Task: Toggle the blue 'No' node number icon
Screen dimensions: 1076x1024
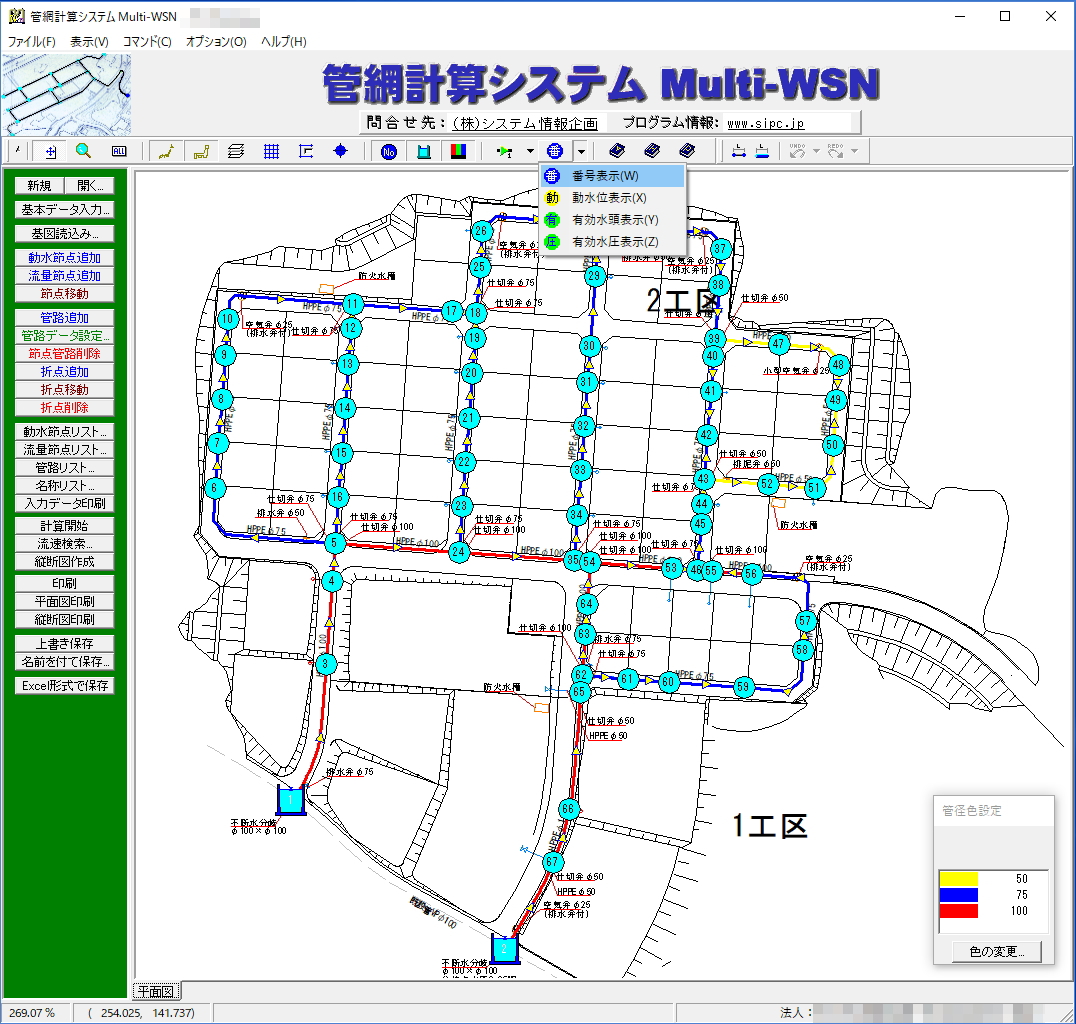Action: click(389, 152)
